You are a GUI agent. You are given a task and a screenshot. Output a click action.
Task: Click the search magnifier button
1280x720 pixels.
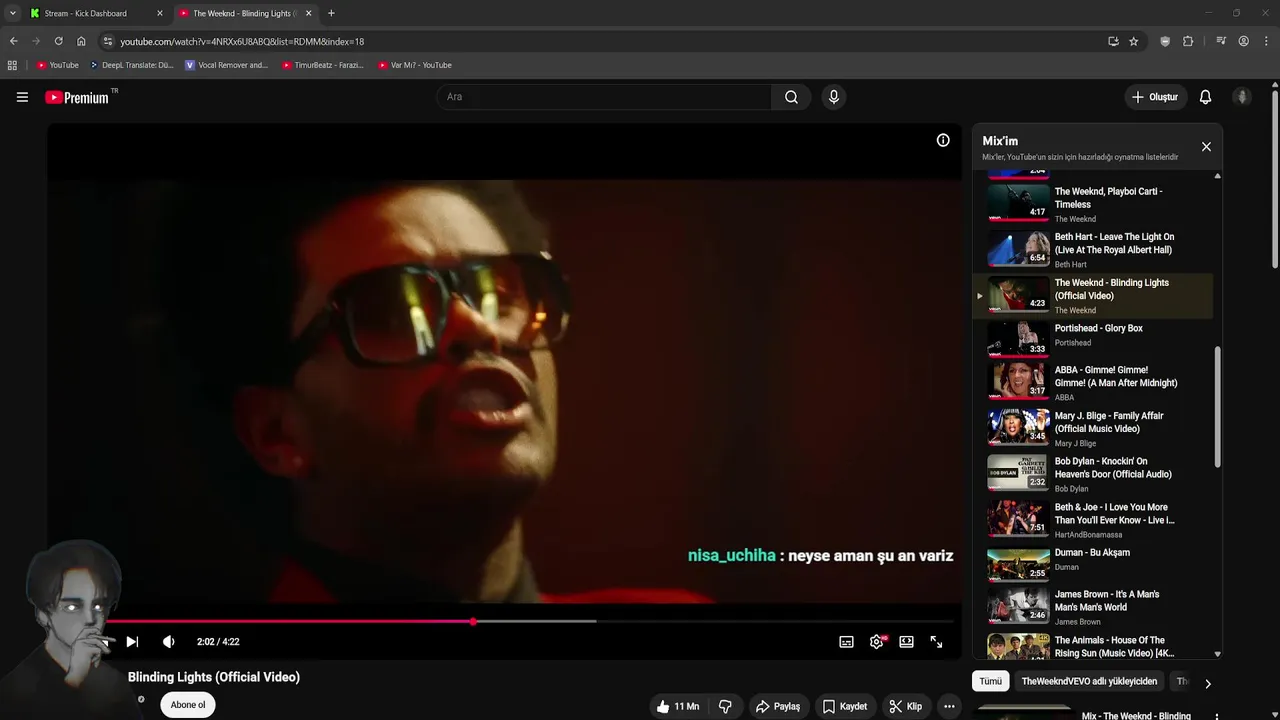(791, 97)
